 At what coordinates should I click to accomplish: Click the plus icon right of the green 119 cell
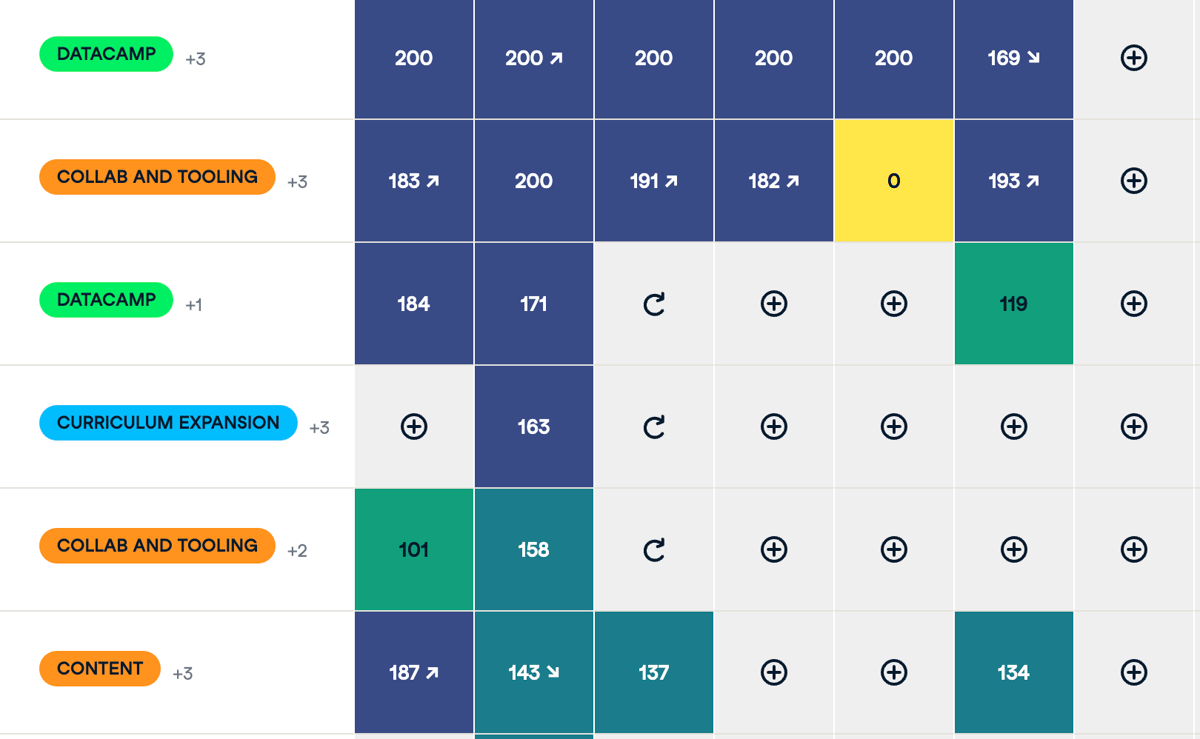(x=1133, y=304)
